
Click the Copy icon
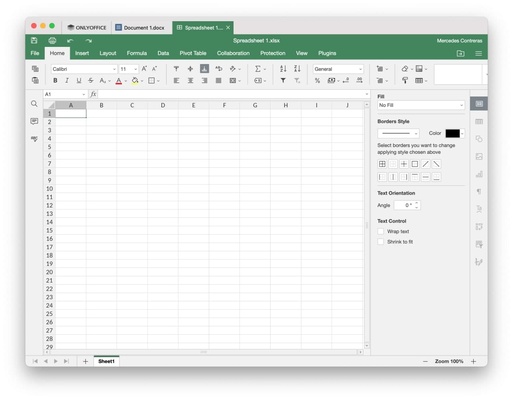coord(35,69)
